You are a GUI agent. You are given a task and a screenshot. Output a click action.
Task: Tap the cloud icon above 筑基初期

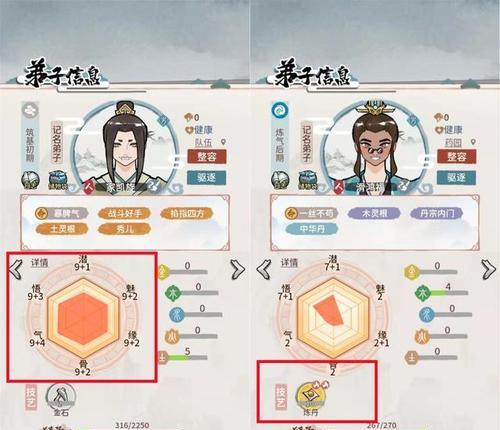[x=31, y=111]
